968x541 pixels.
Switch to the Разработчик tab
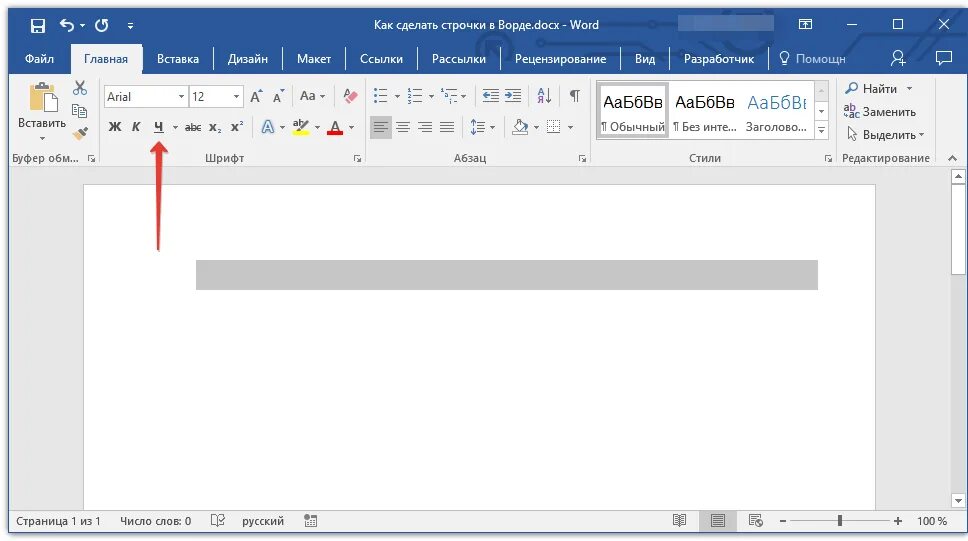(x=719, y=59)
